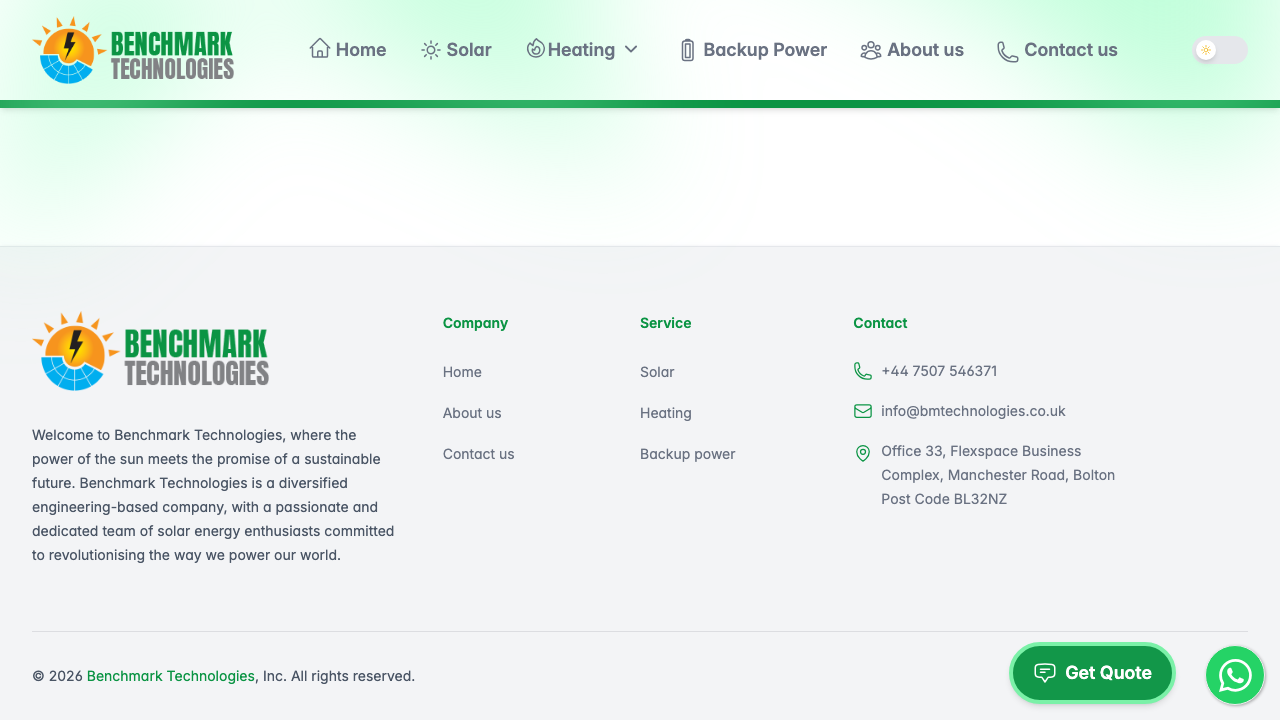Select Heating under the Service column

pyautogui.click(x=665, y=412)
